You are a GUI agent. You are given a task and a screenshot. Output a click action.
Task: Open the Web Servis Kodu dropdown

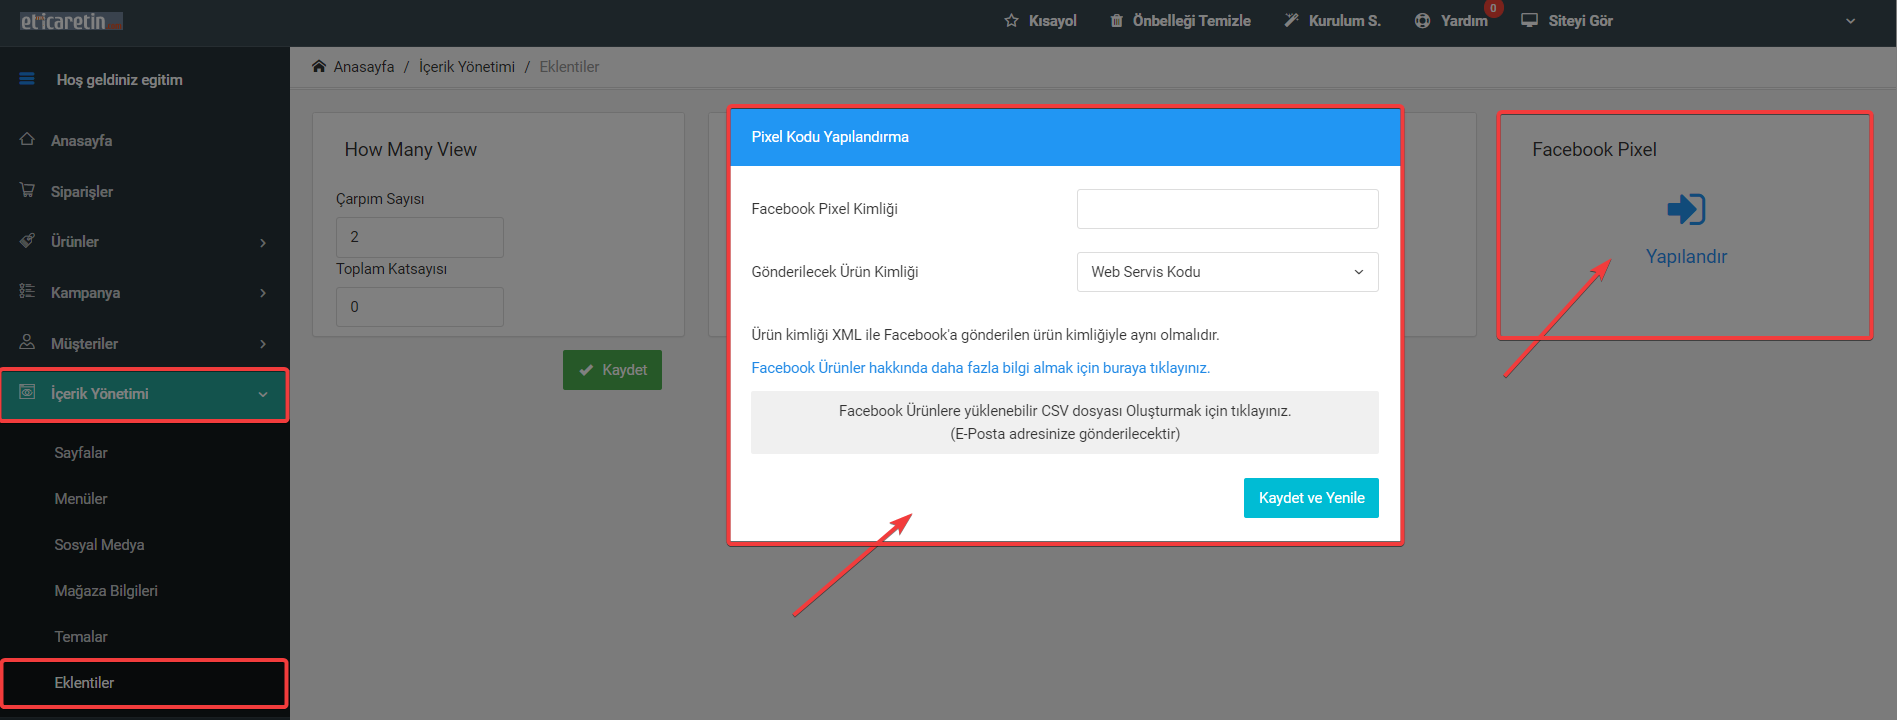pos(1227,272)
